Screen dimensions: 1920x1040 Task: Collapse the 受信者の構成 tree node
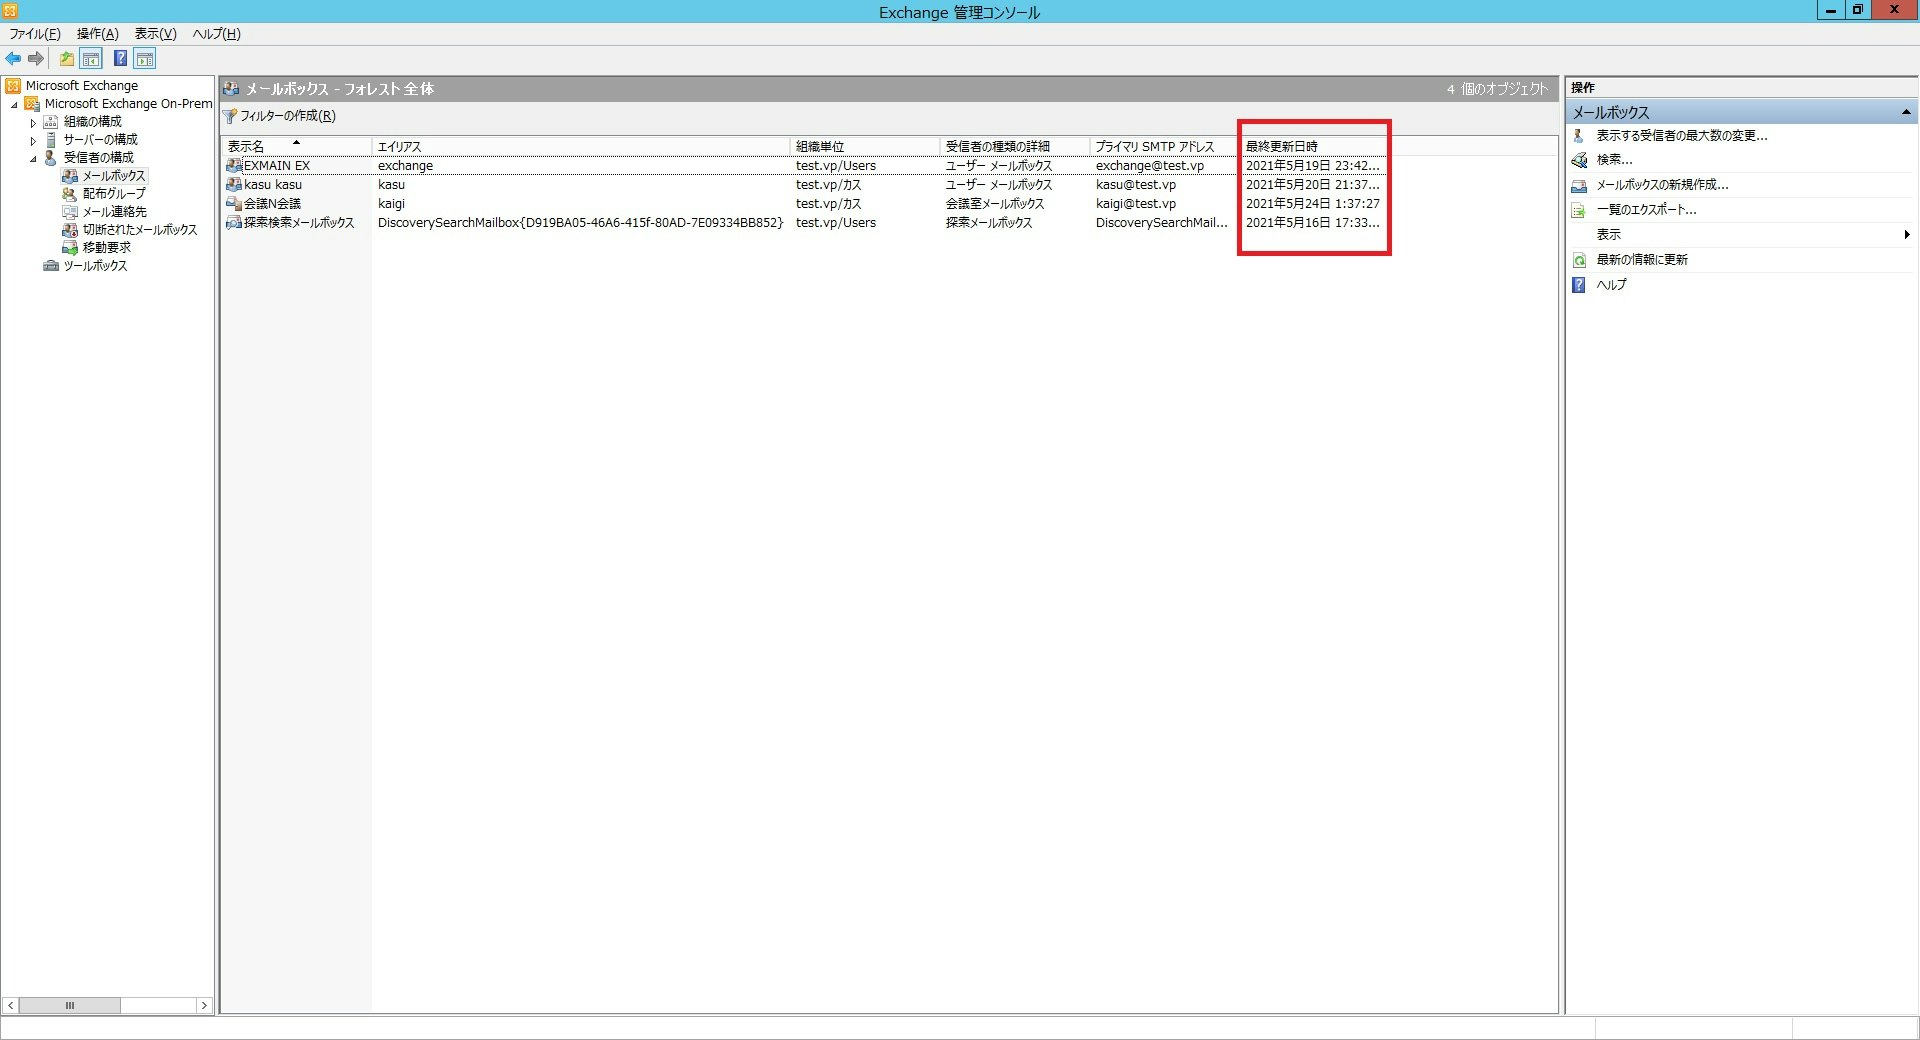pyautogui.click(x=33, y=159)
